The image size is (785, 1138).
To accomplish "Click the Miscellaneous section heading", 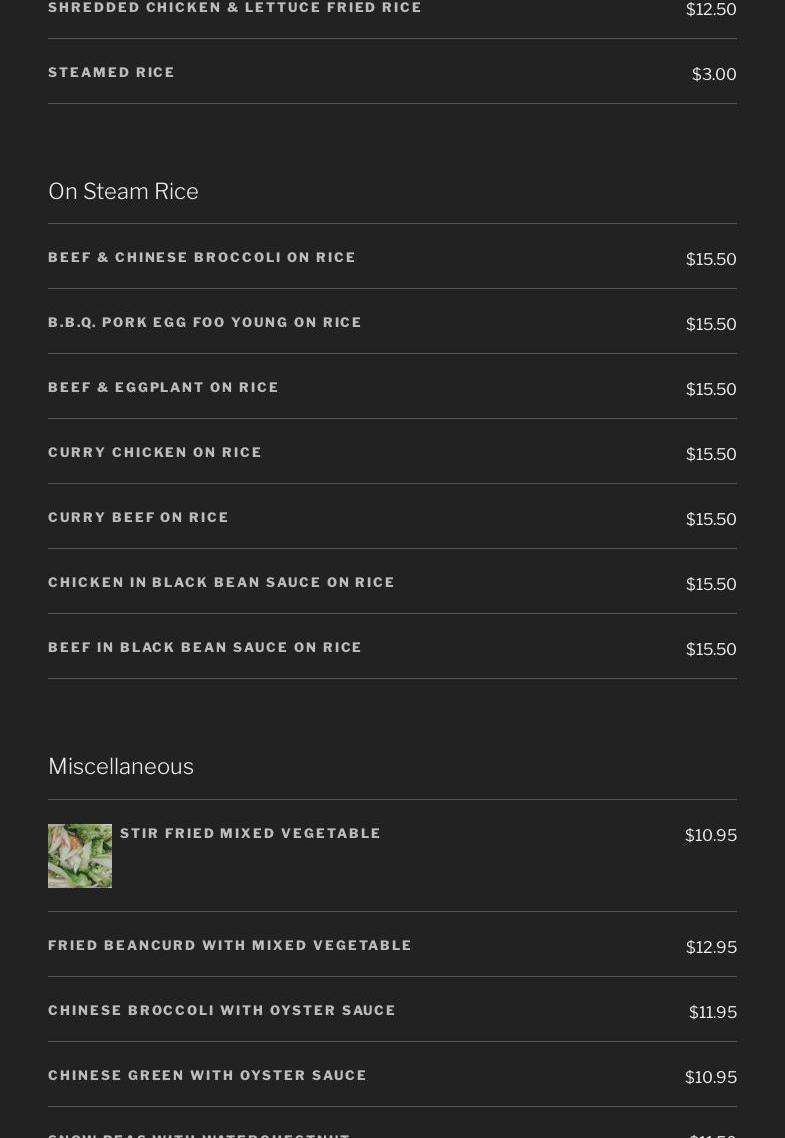I will coord(121,767).
